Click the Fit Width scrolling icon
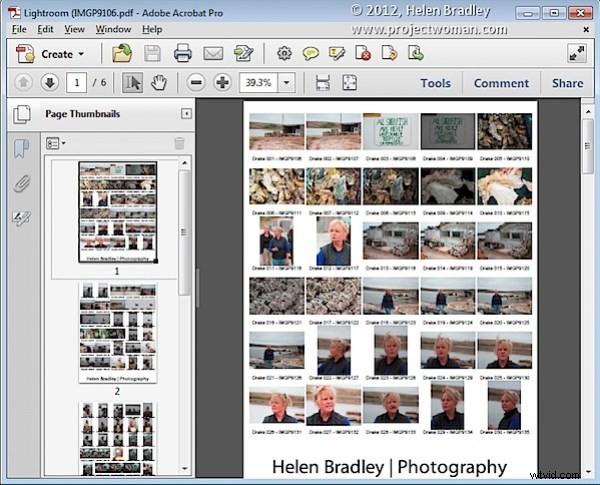 323,82
